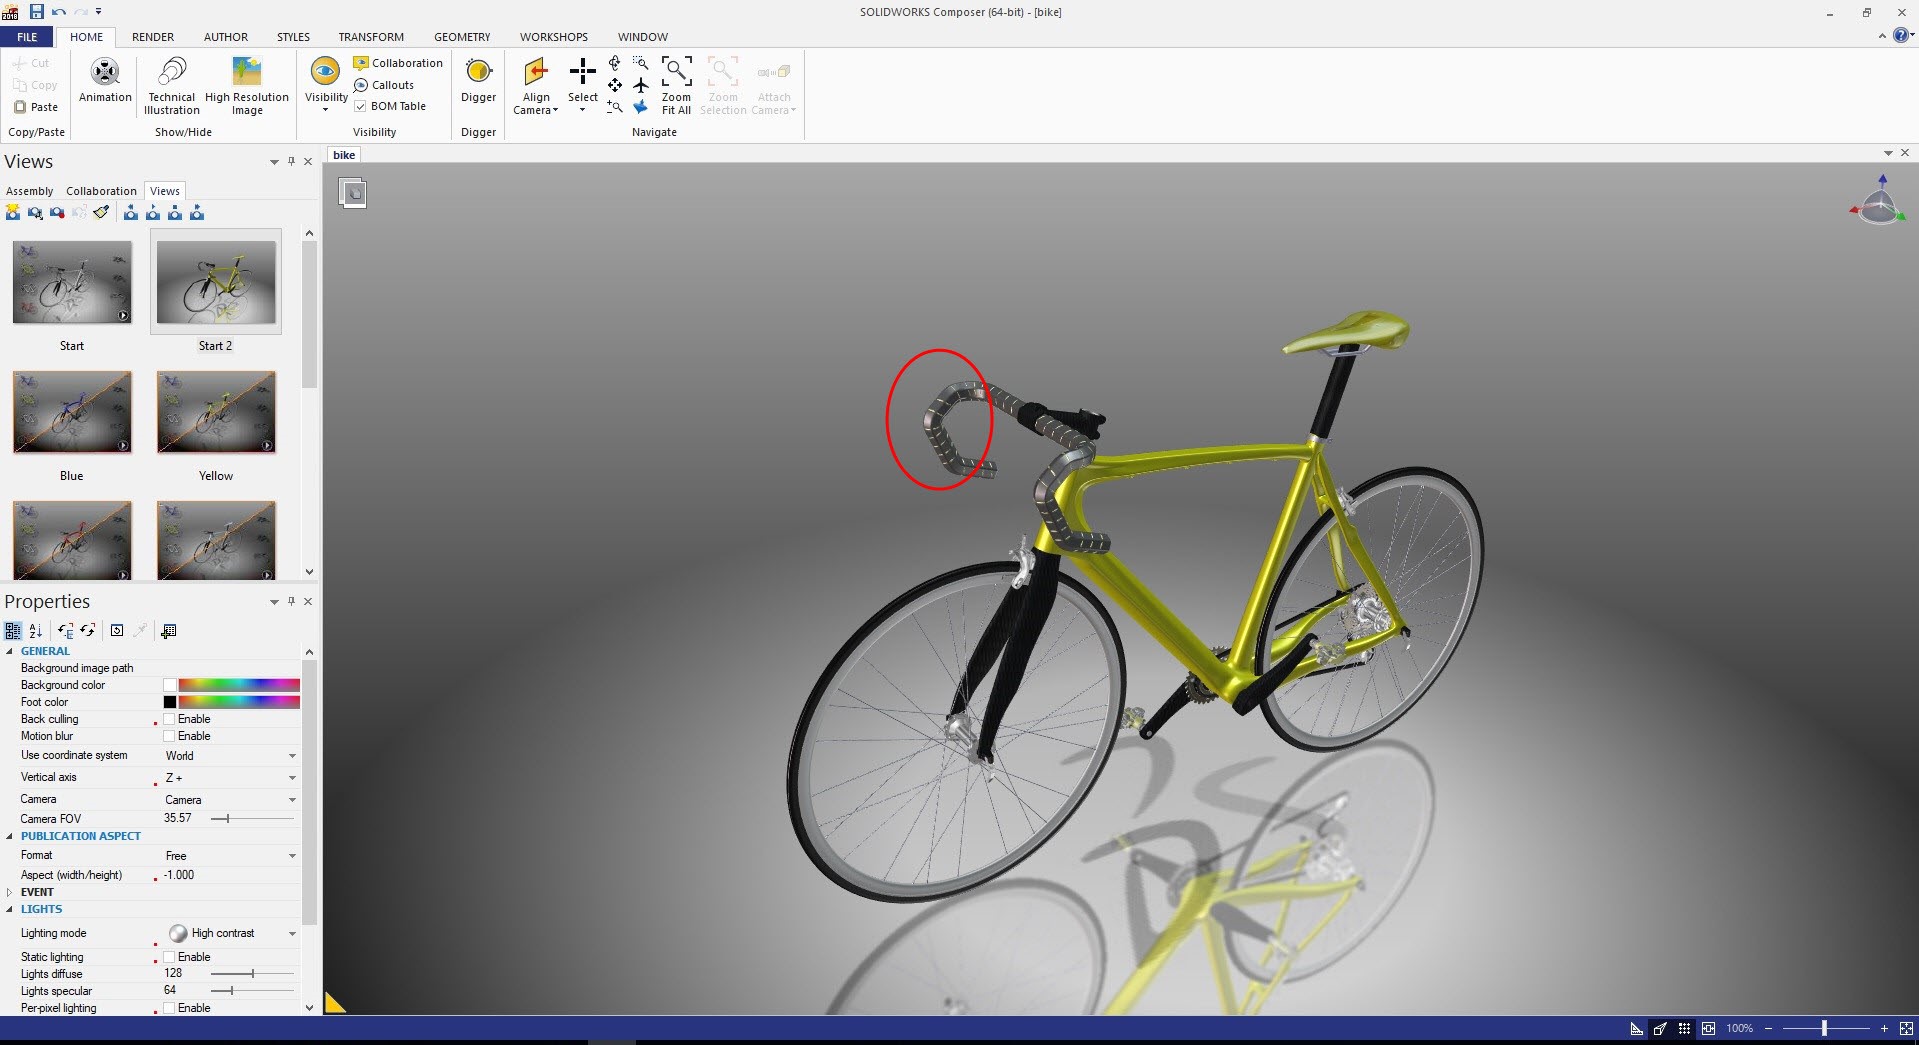Screen dimensions: 1919x1045
Task: Open the Lighting mode dropdown
Action: coord(292,933)
